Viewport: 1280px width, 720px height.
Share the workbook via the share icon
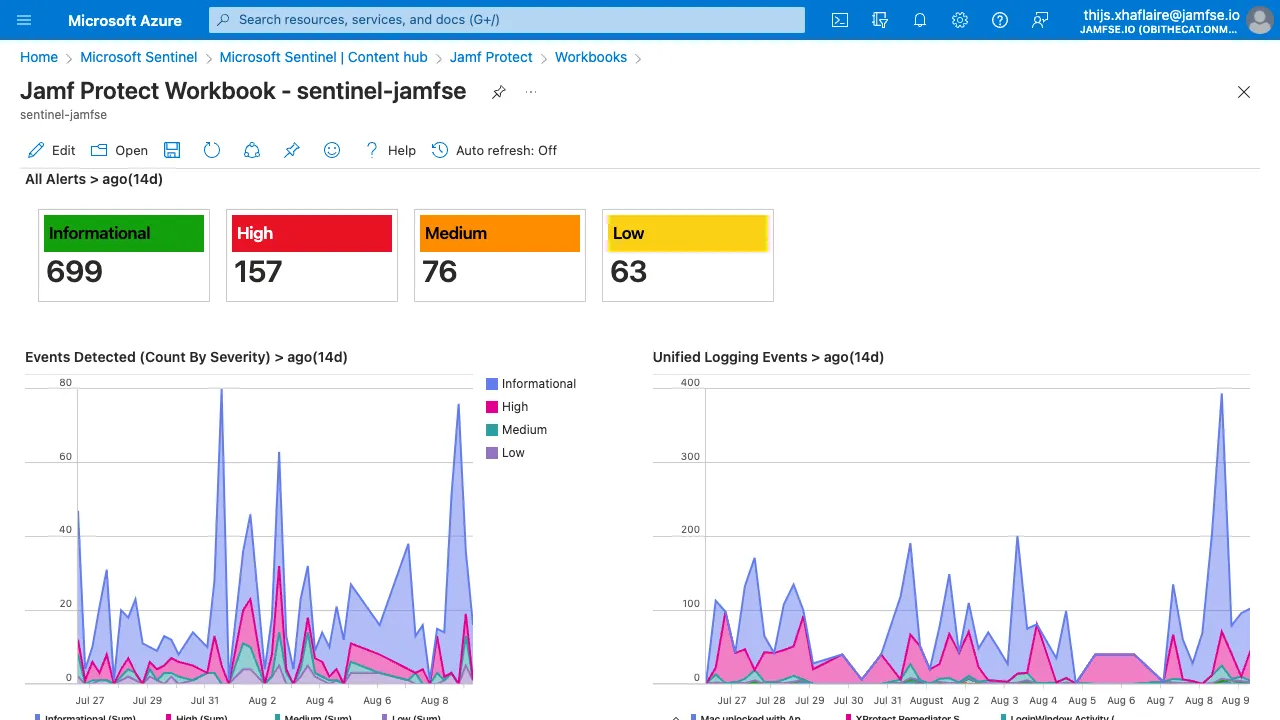pos(251,150)
